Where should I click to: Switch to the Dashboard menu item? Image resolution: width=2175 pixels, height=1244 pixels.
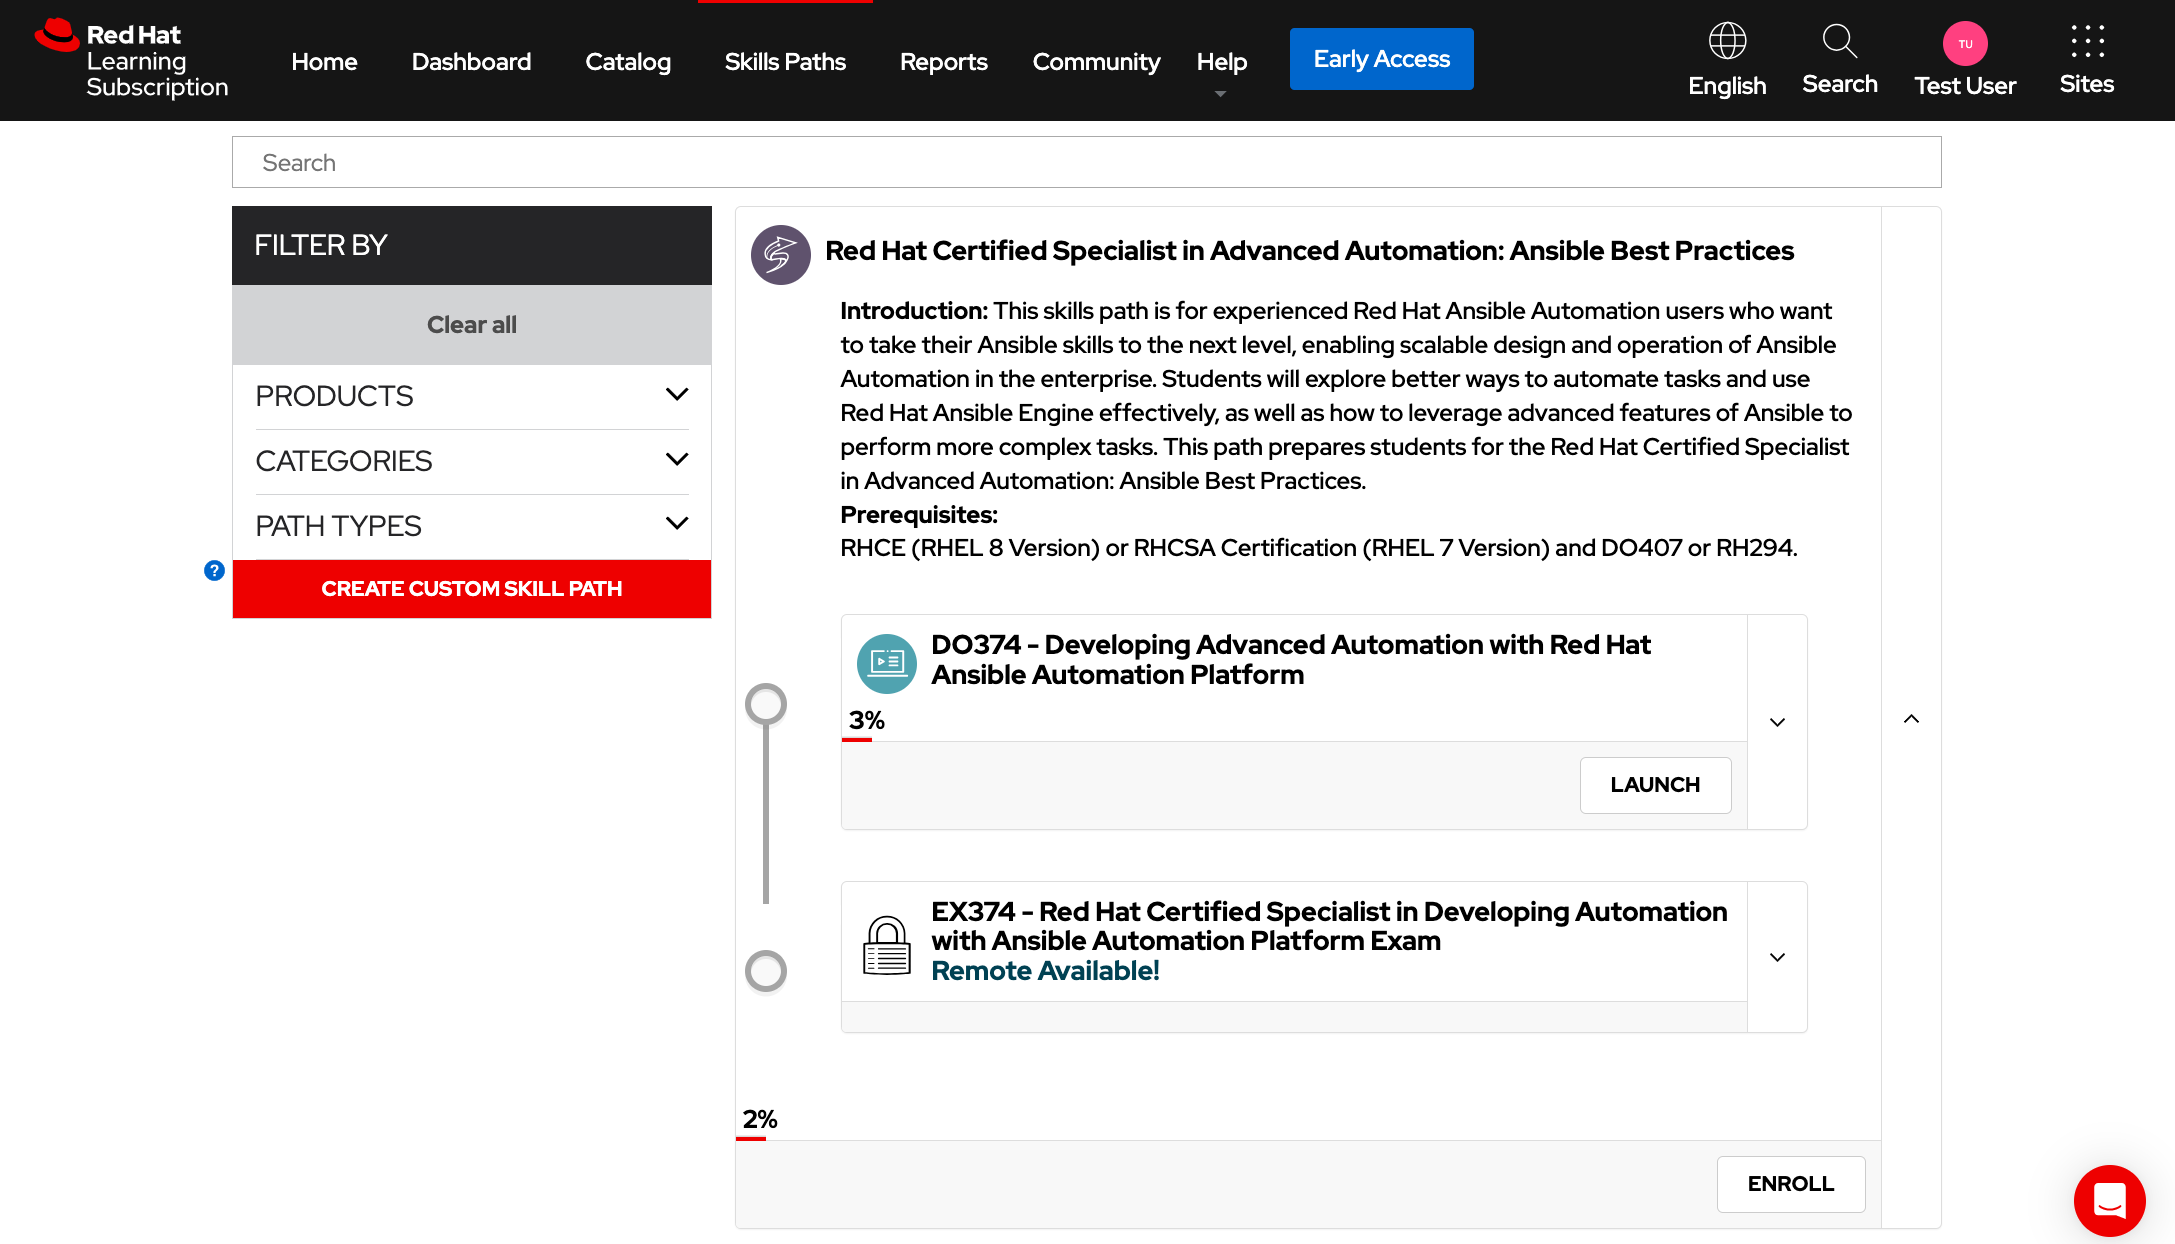coord(471,61)
